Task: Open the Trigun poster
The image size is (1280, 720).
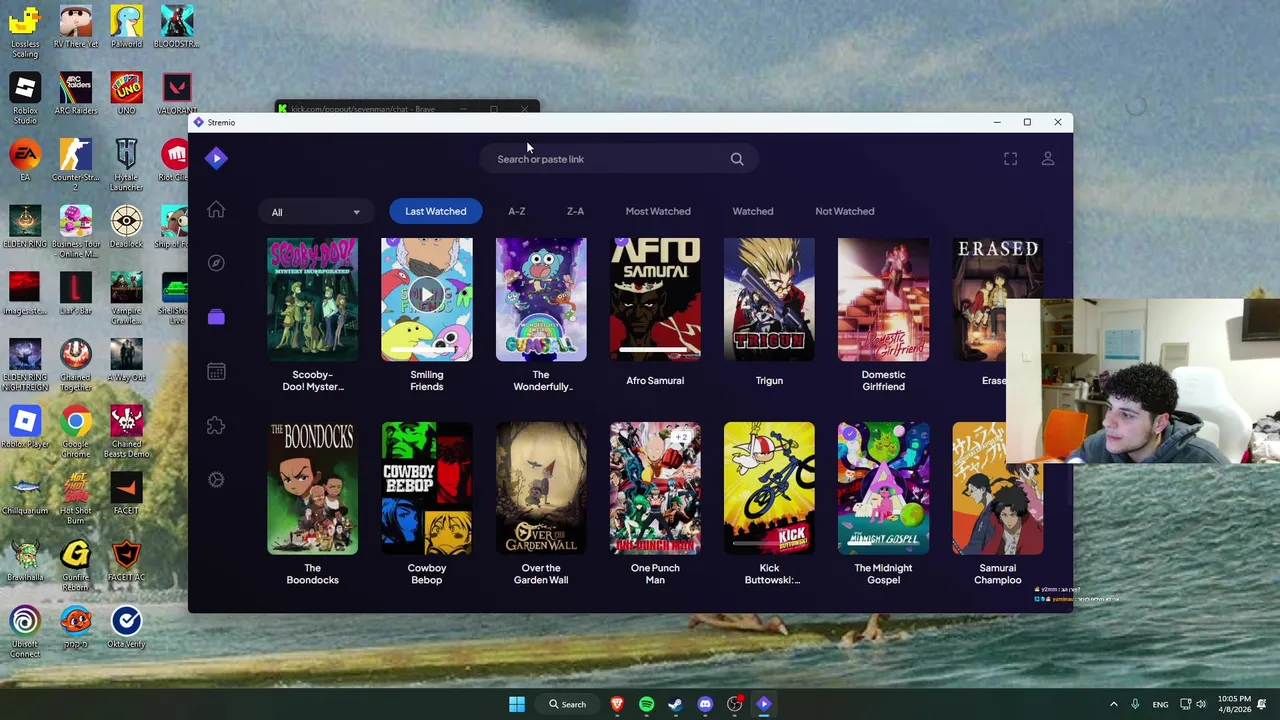Action: 769,299
